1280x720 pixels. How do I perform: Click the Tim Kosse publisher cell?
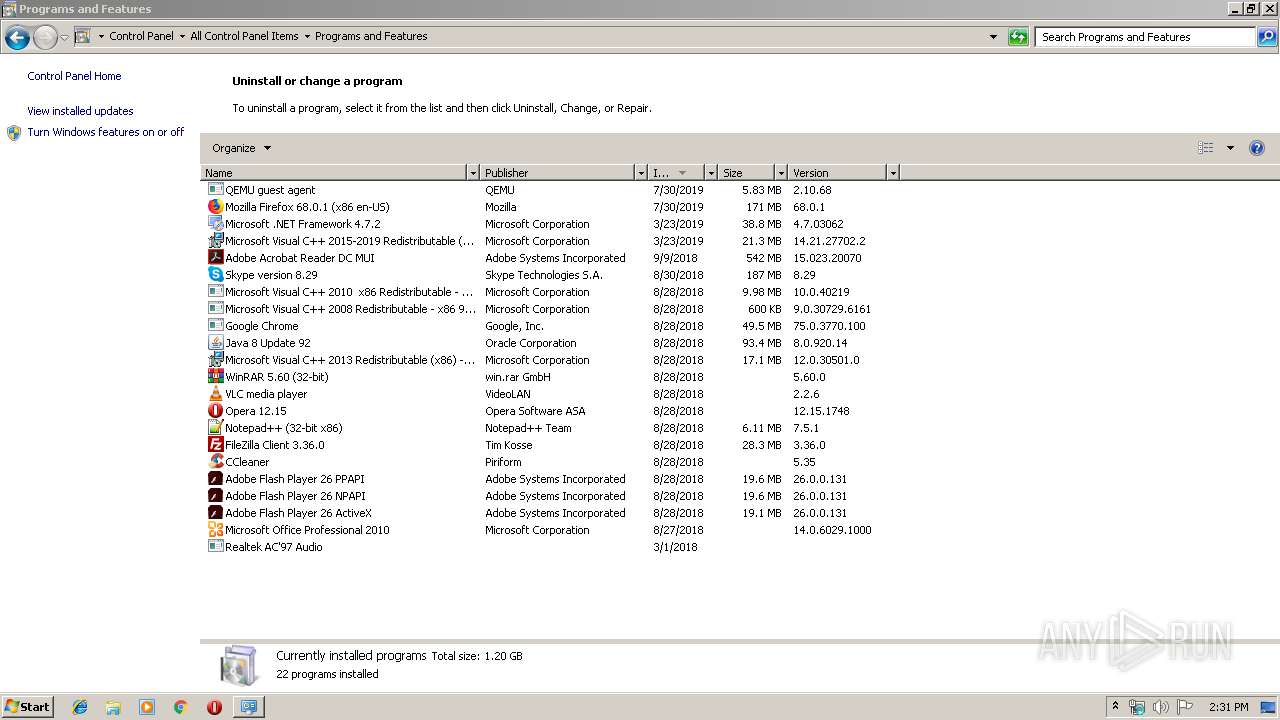click(x=508, y=445)
